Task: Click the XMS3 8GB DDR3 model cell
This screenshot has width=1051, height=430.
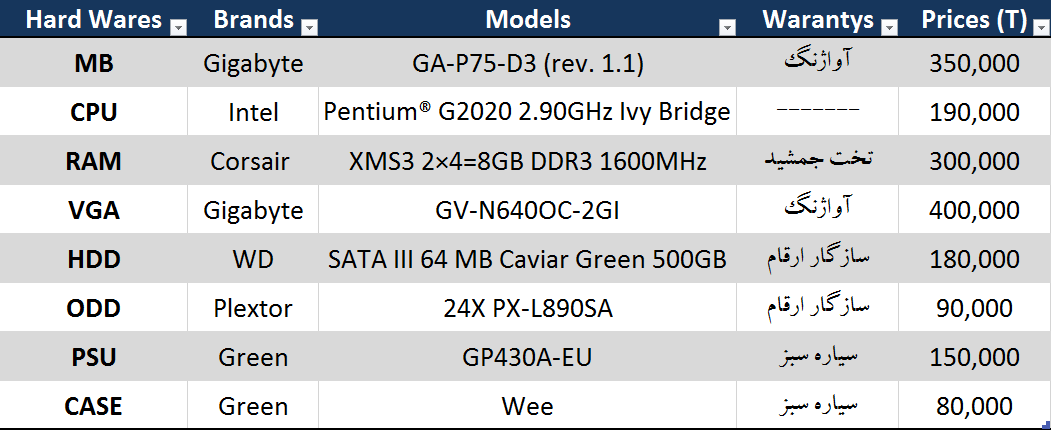Action: point(528,161)
